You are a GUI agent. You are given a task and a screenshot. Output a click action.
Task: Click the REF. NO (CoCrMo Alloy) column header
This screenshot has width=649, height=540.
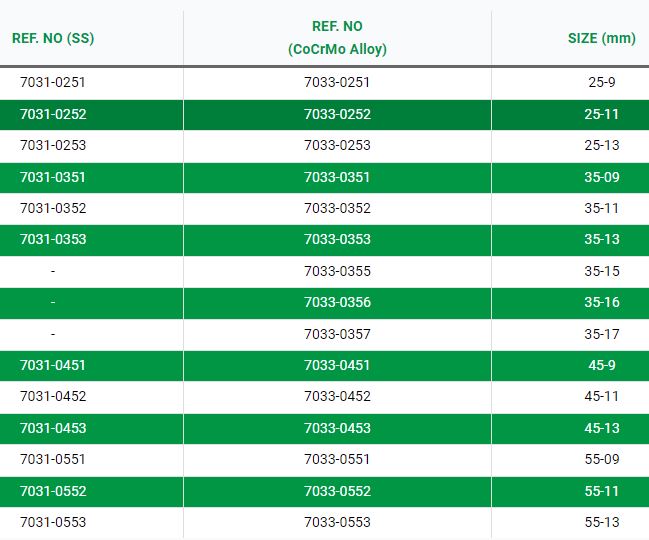[337, 38]
